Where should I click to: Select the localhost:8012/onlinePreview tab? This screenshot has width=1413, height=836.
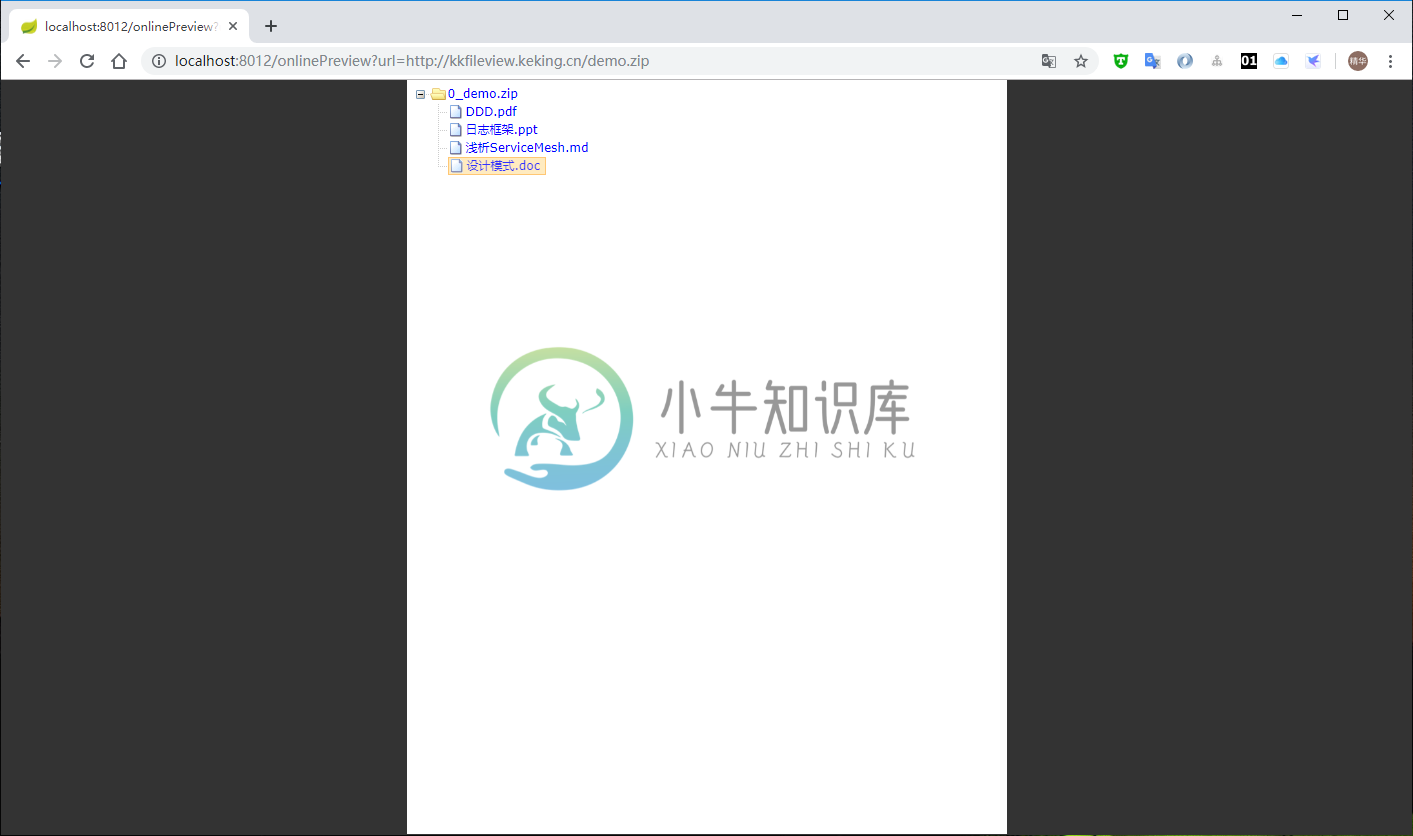coord(129,26)
